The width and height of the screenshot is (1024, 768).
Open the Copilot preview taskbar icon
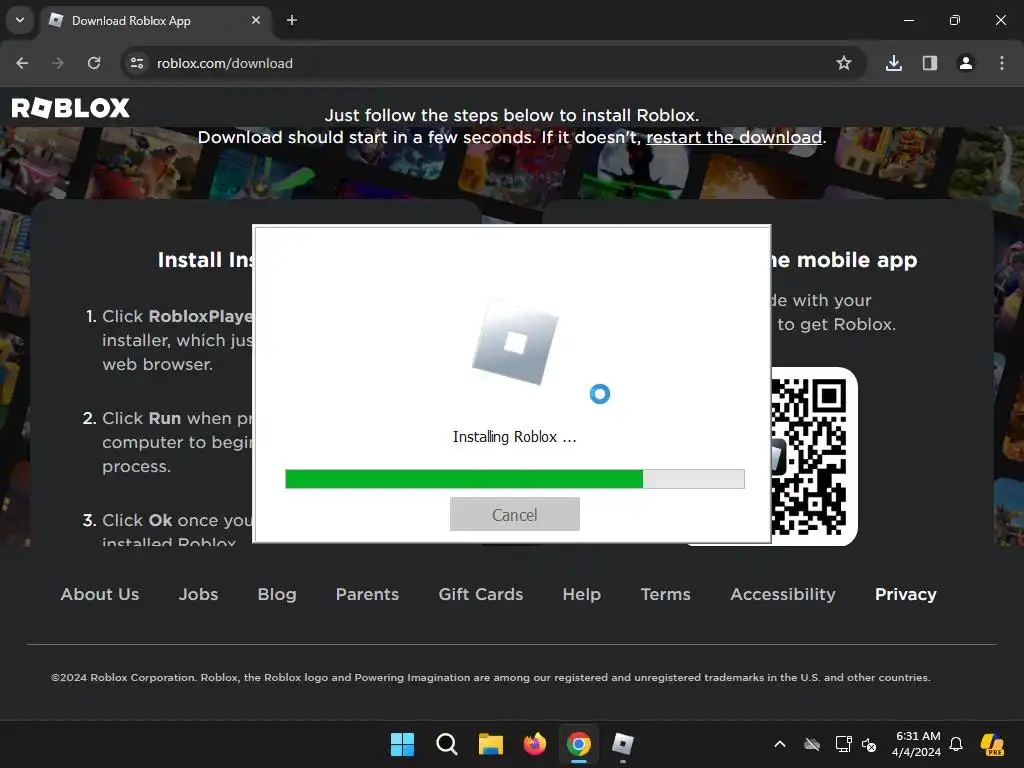993,744
